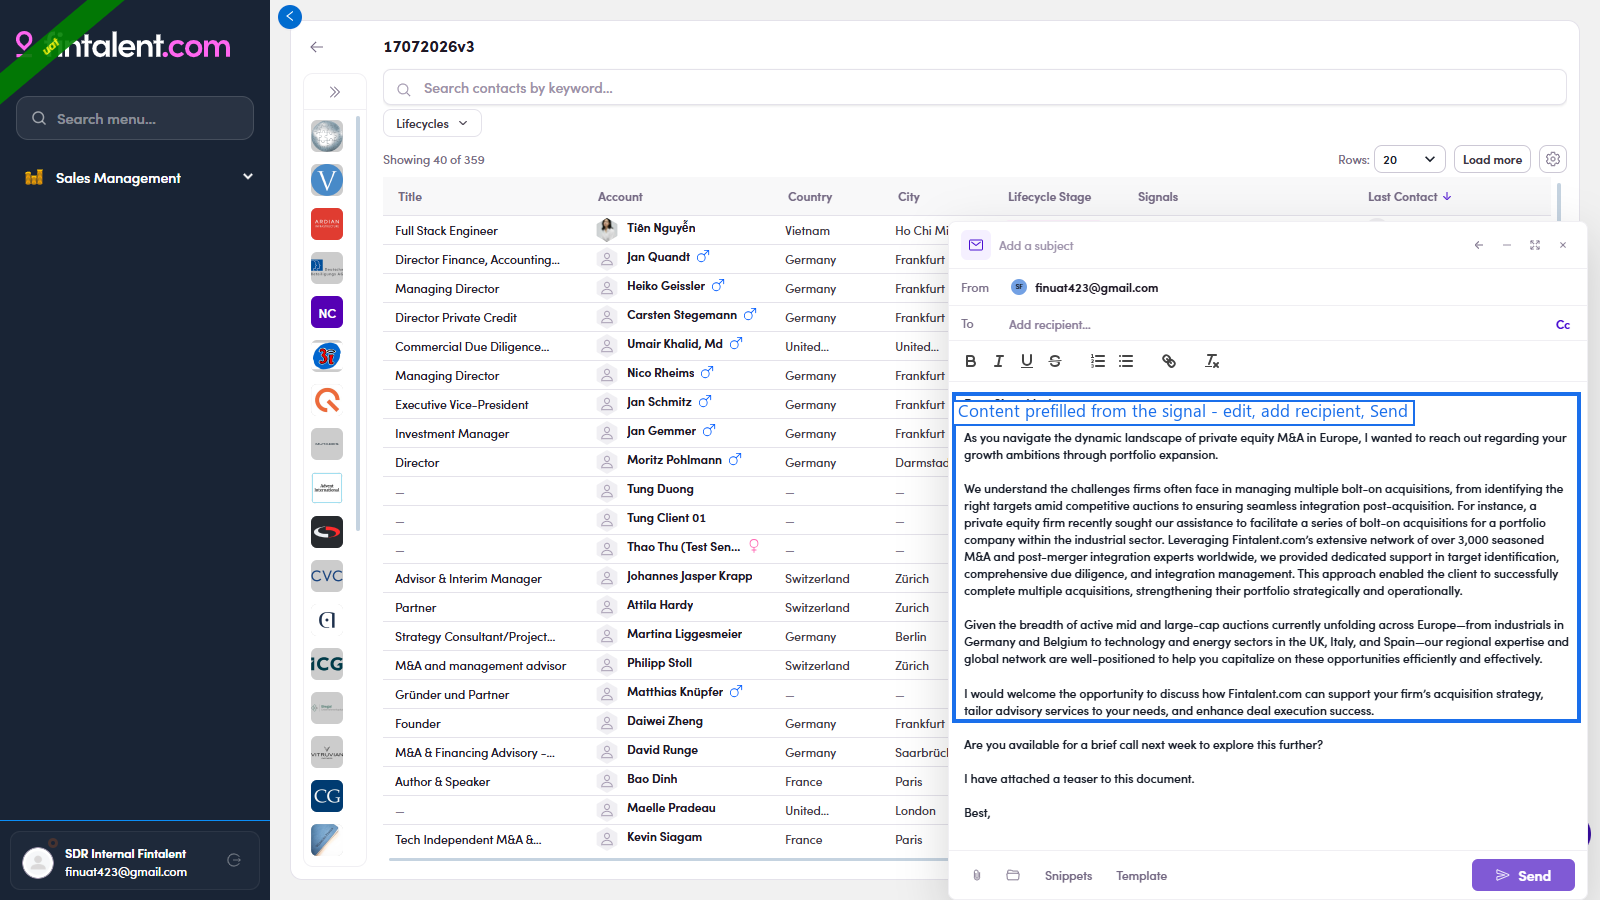The image size is (1600, 900).
Task: Expand the Sales Management menu
Action: (x=138, y=178)
